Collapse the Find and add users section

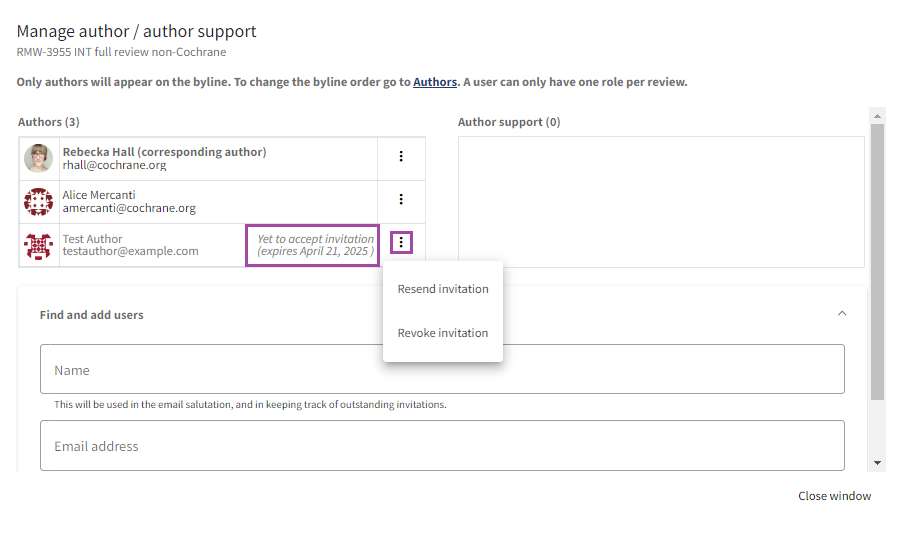click(x=841, y=314)
